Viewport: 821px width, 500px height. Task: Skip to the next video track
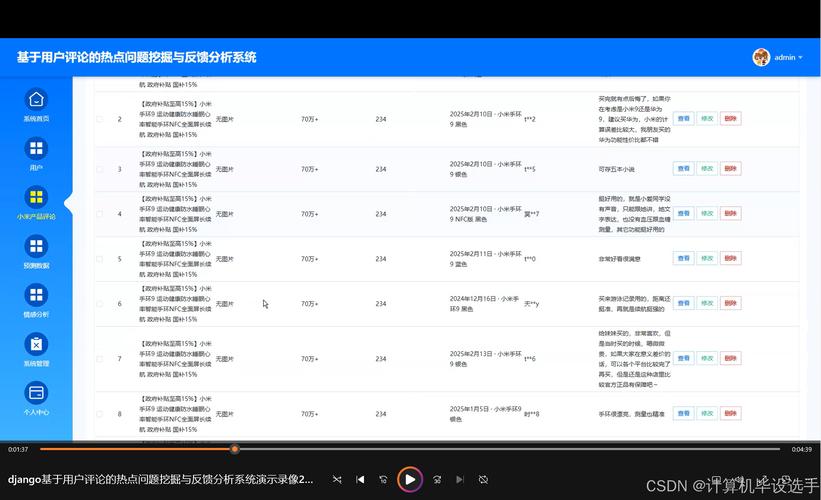tap(460, 479)
